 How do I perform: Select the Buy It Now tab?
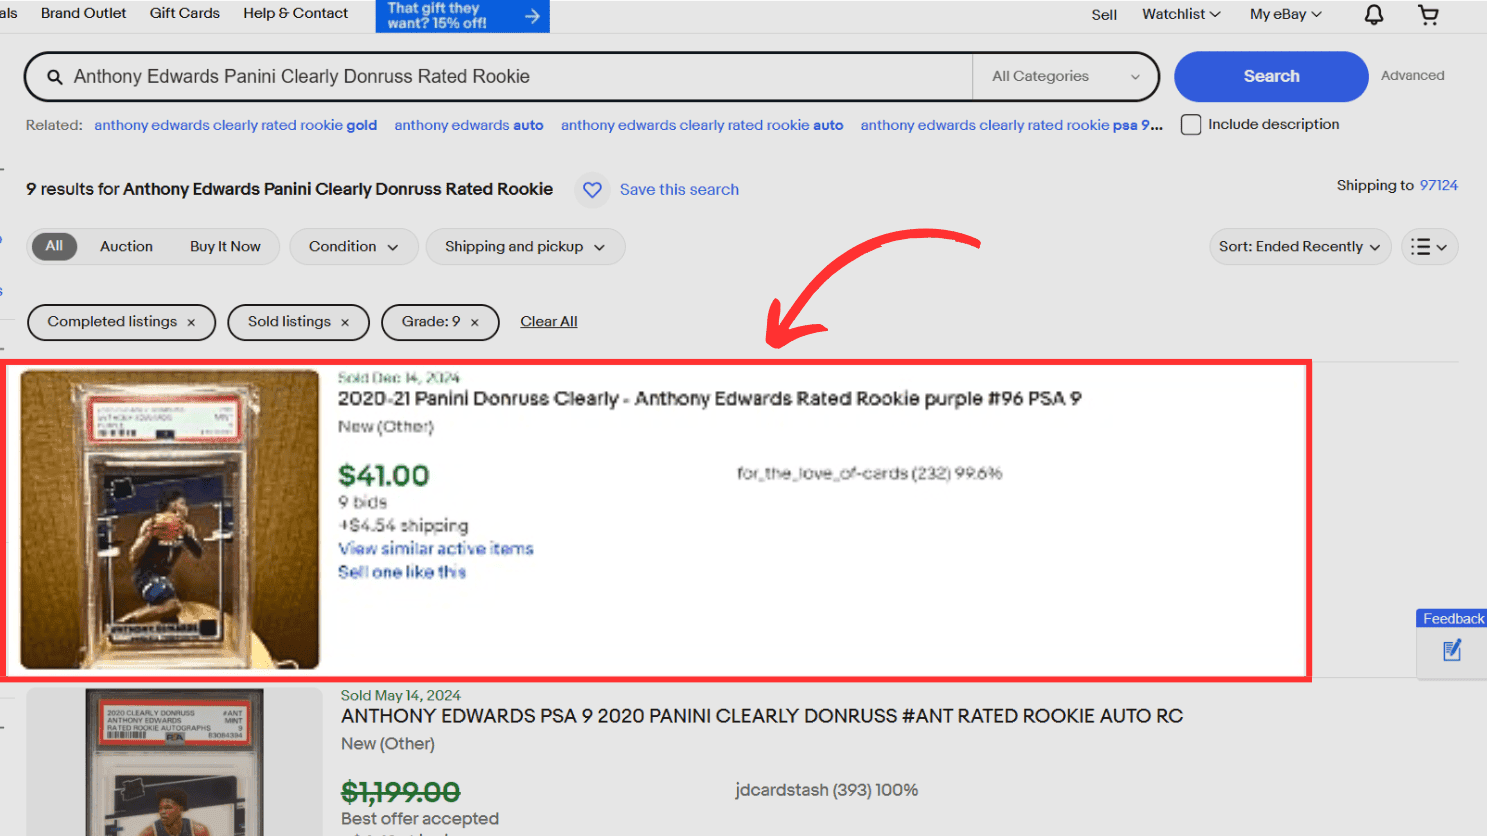point(225,247)
